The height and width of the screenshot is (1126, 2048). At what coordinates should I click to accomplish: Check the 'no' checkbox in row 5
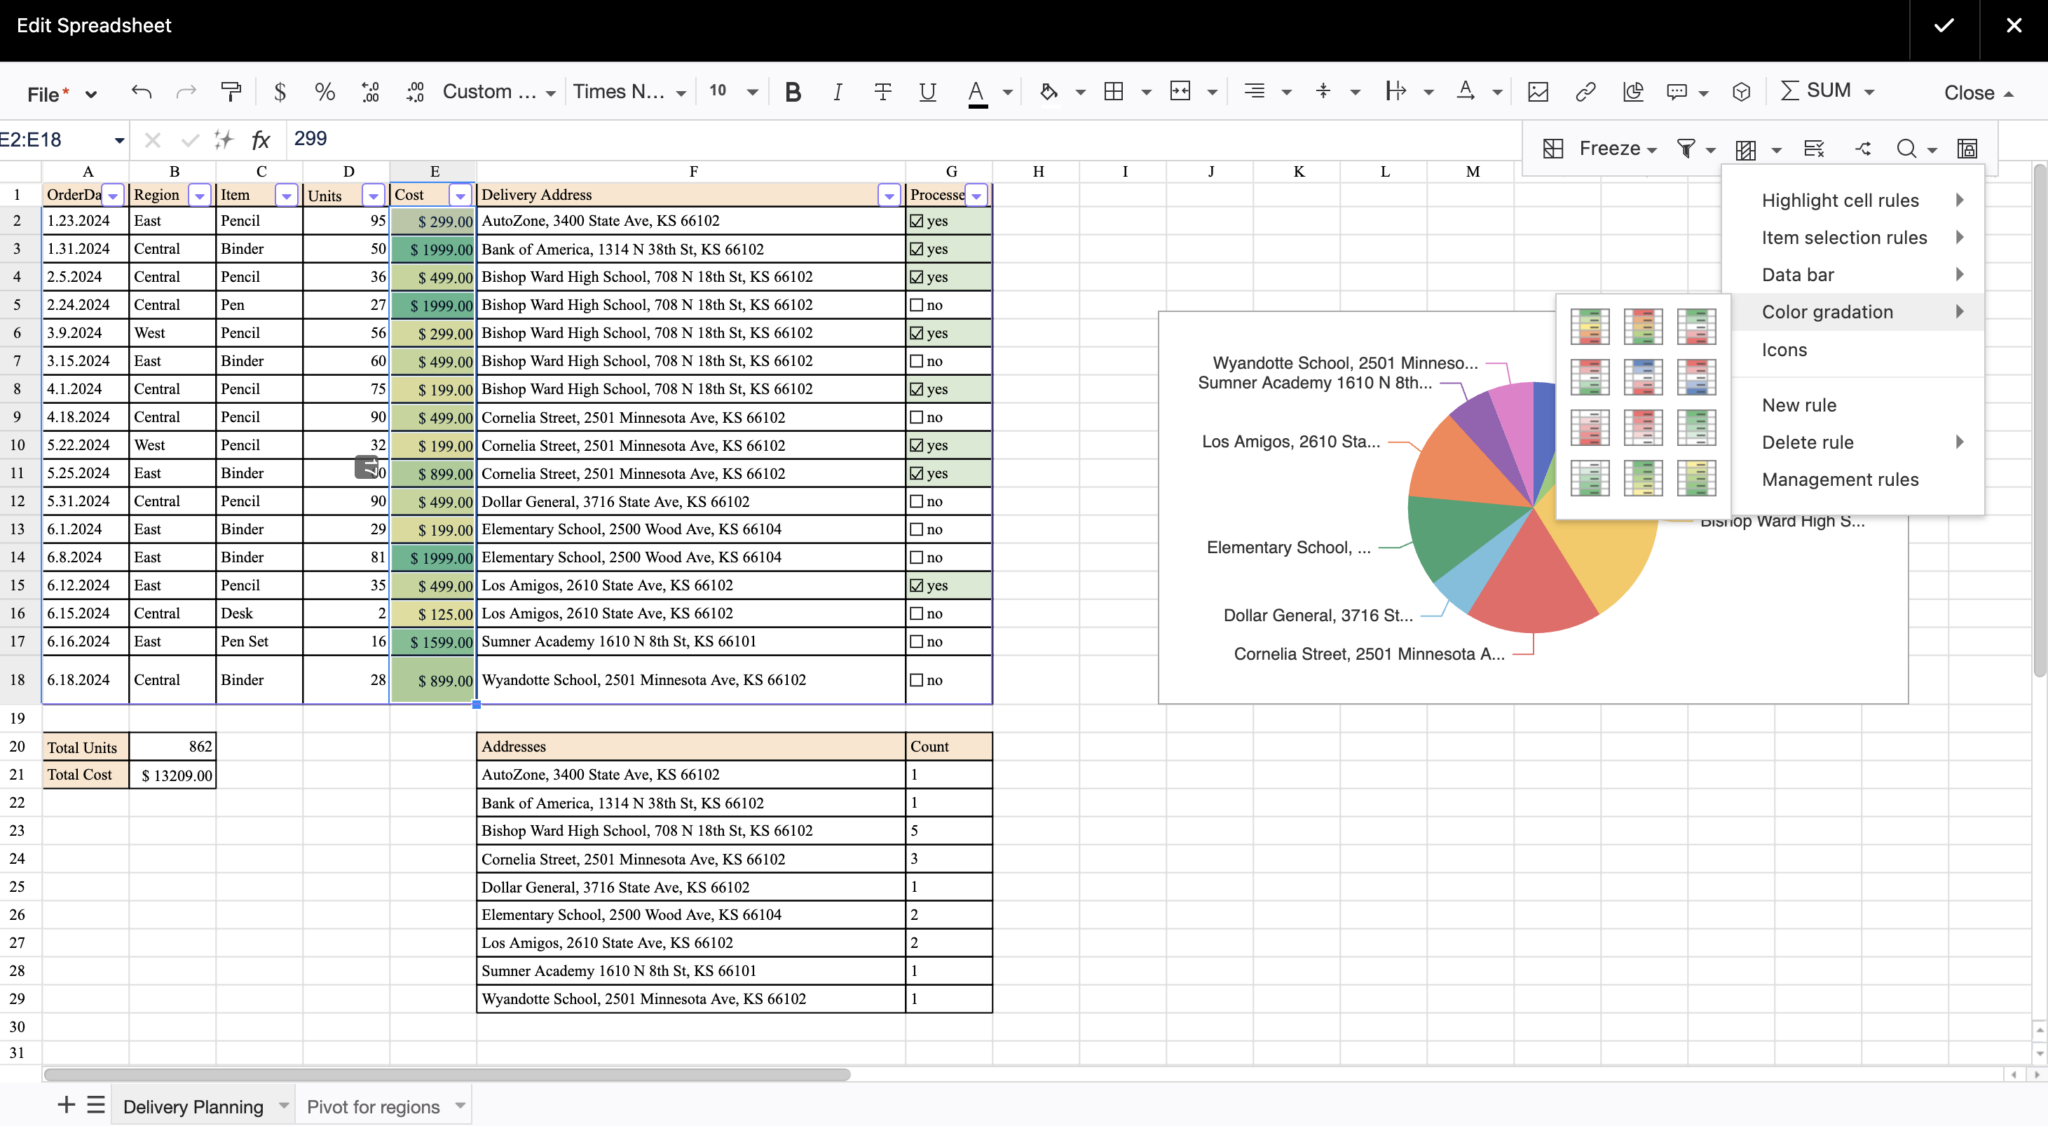pos(918,304)
